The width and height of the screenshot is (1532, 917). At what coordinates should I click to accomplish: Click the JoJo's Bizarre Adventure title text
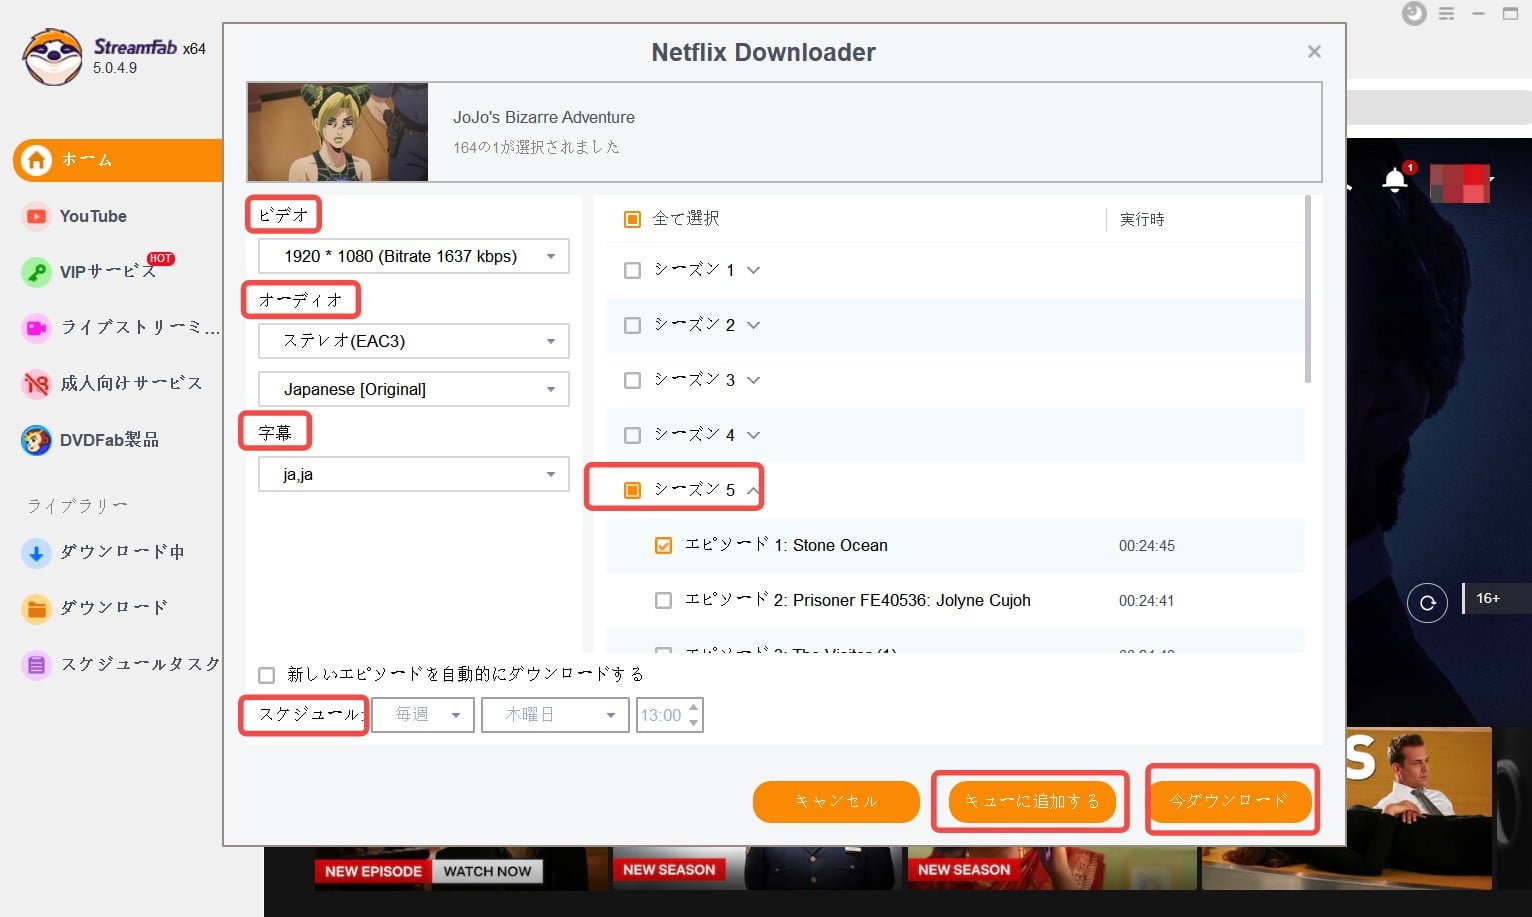coord(544,117)
